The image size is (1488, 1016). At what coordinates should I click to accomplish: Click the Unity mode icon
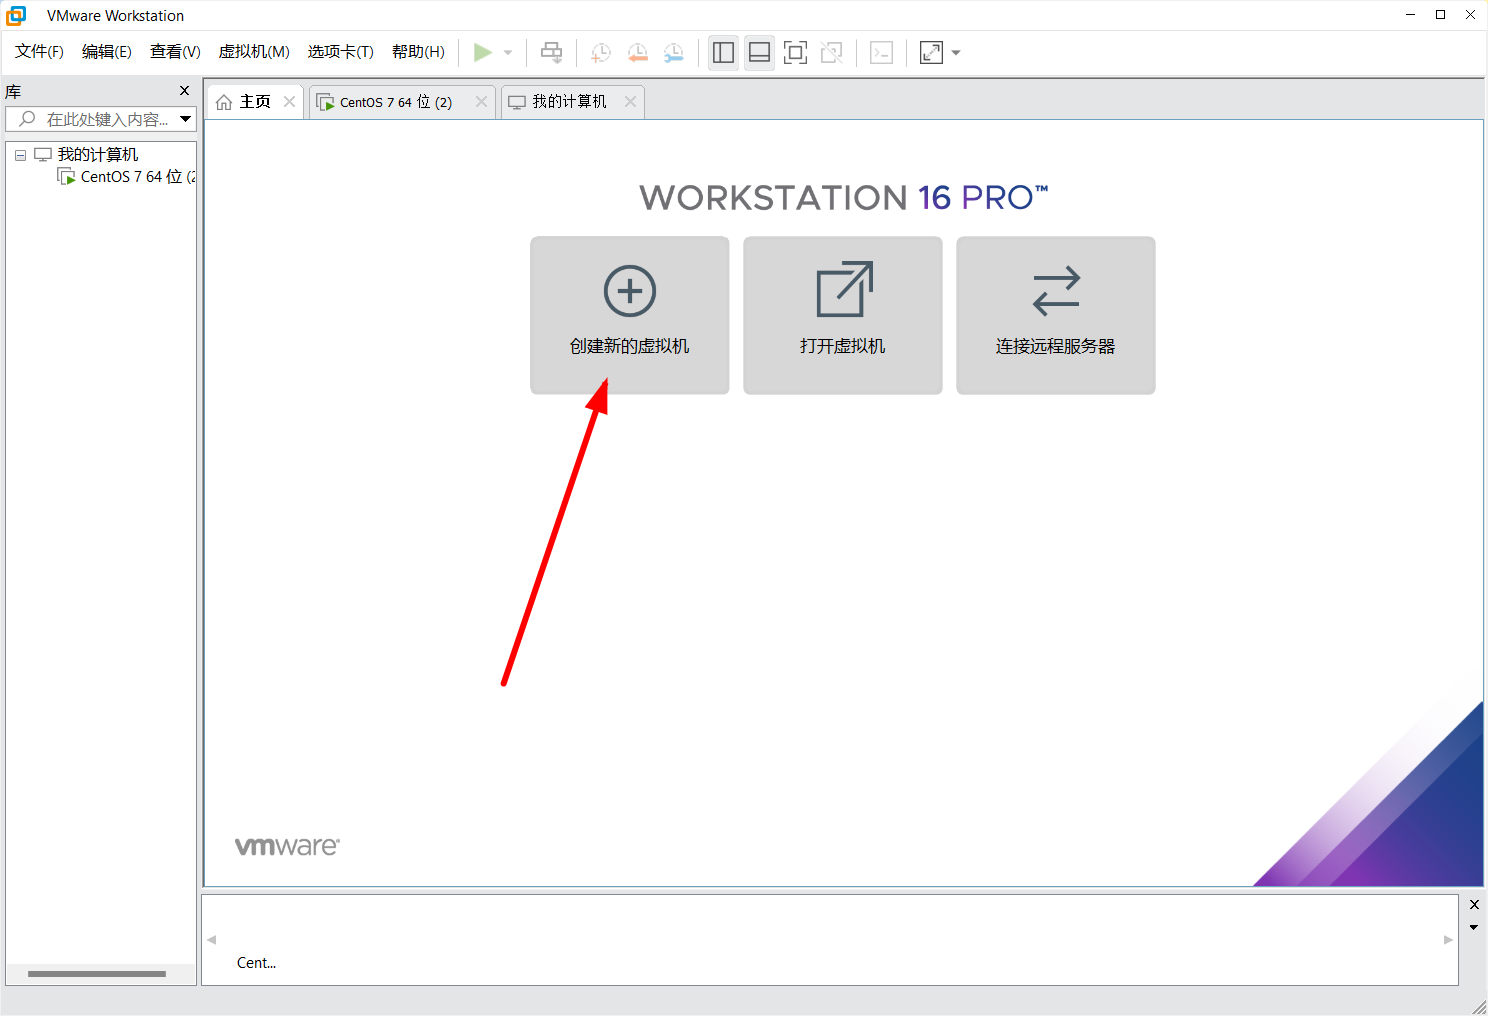pyautogui.click(x=831, y=53)
